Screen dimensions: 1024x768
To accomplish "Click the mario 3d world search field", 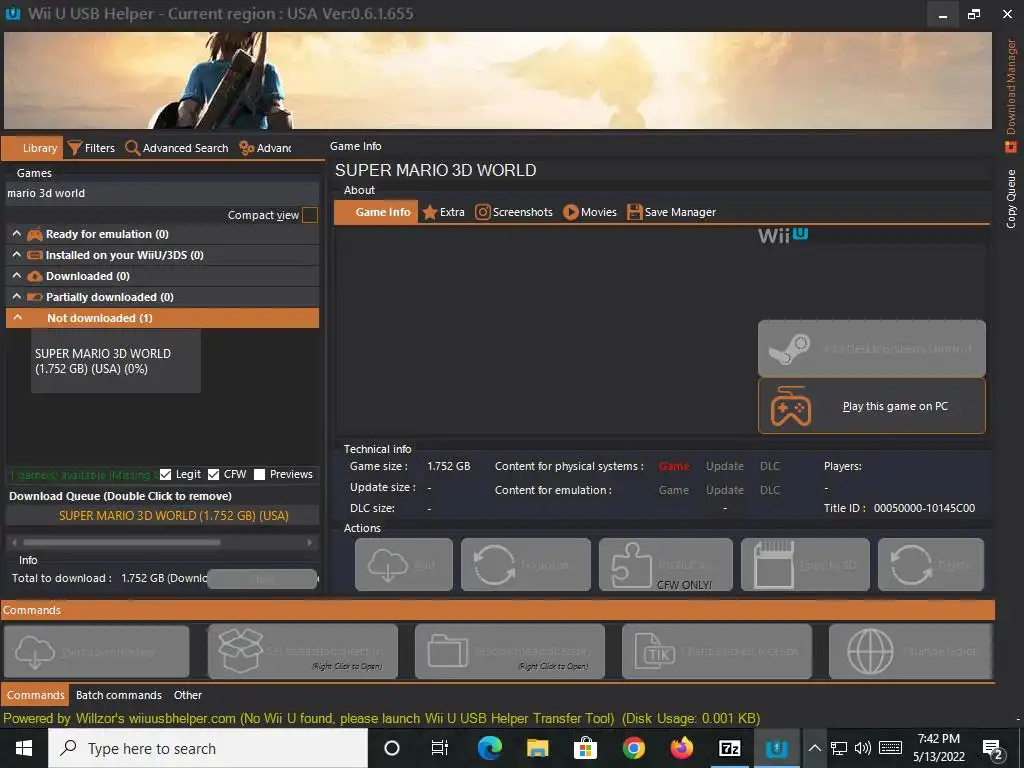I will [x=162, y=193].
